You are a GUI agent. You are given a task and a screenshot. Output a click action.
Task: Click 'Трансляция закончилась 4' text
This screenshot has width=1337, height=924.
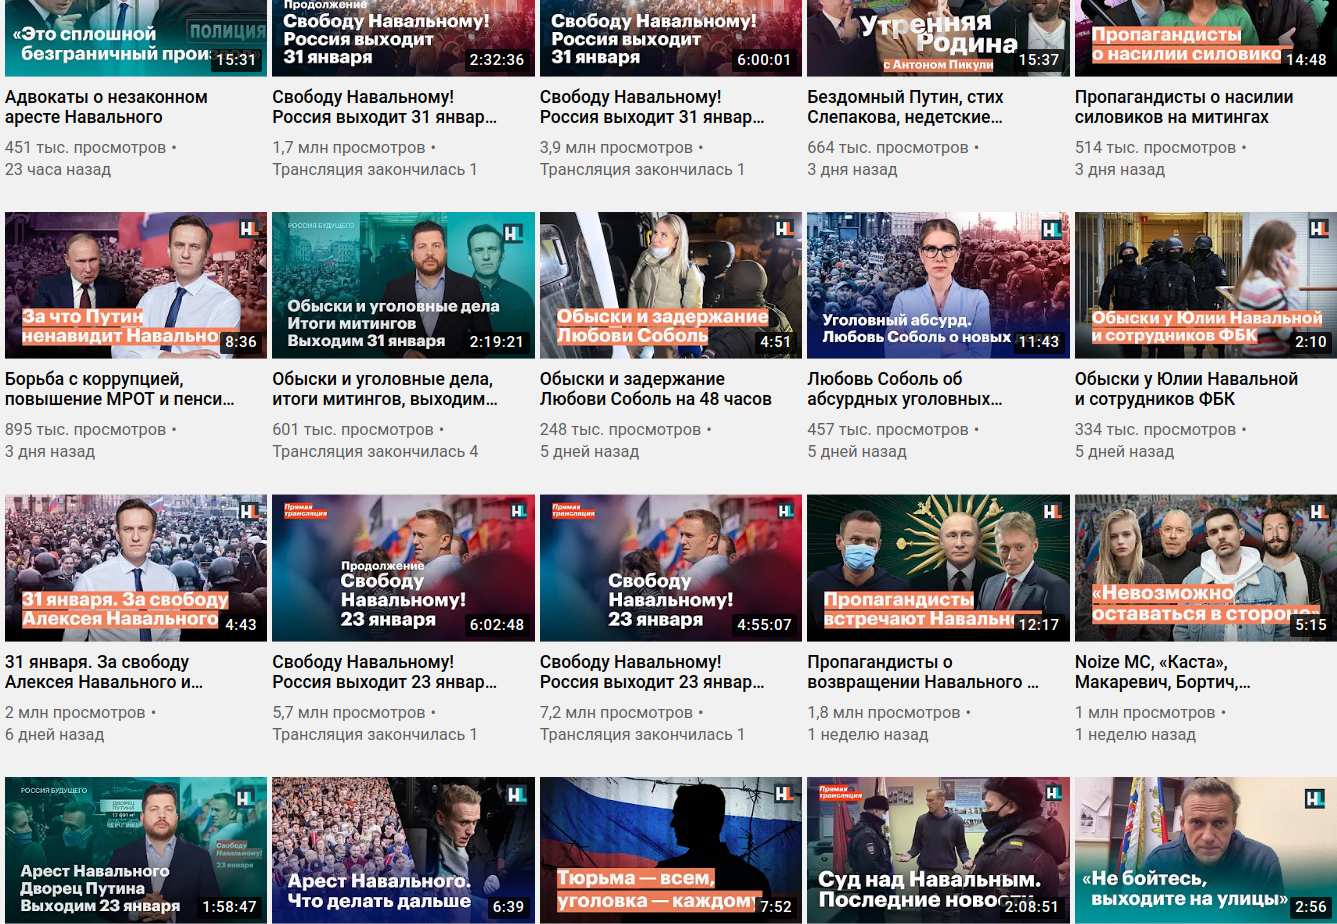tap(375, 452)
